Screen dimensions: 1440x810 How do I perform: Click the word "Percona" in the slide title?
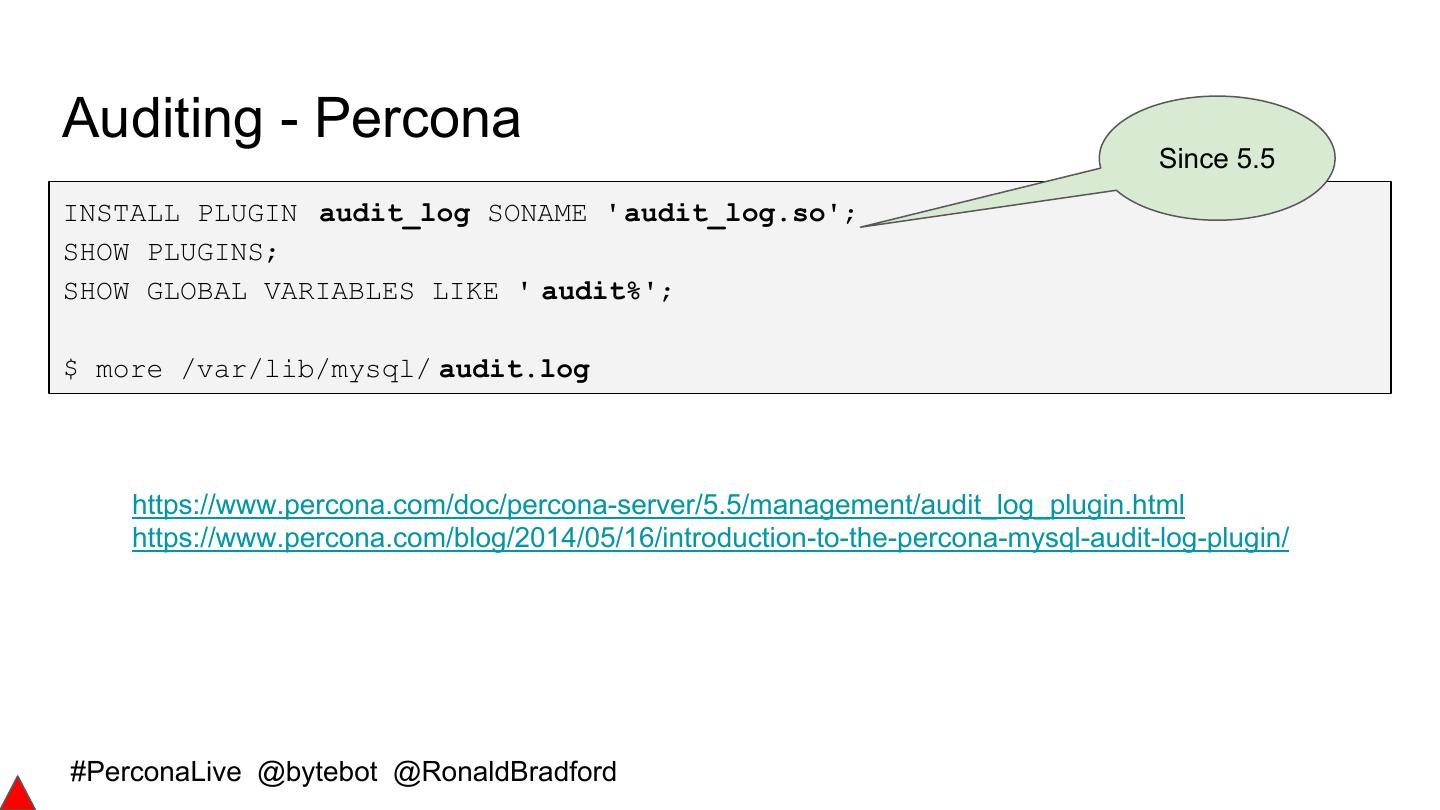coord(417,118)
